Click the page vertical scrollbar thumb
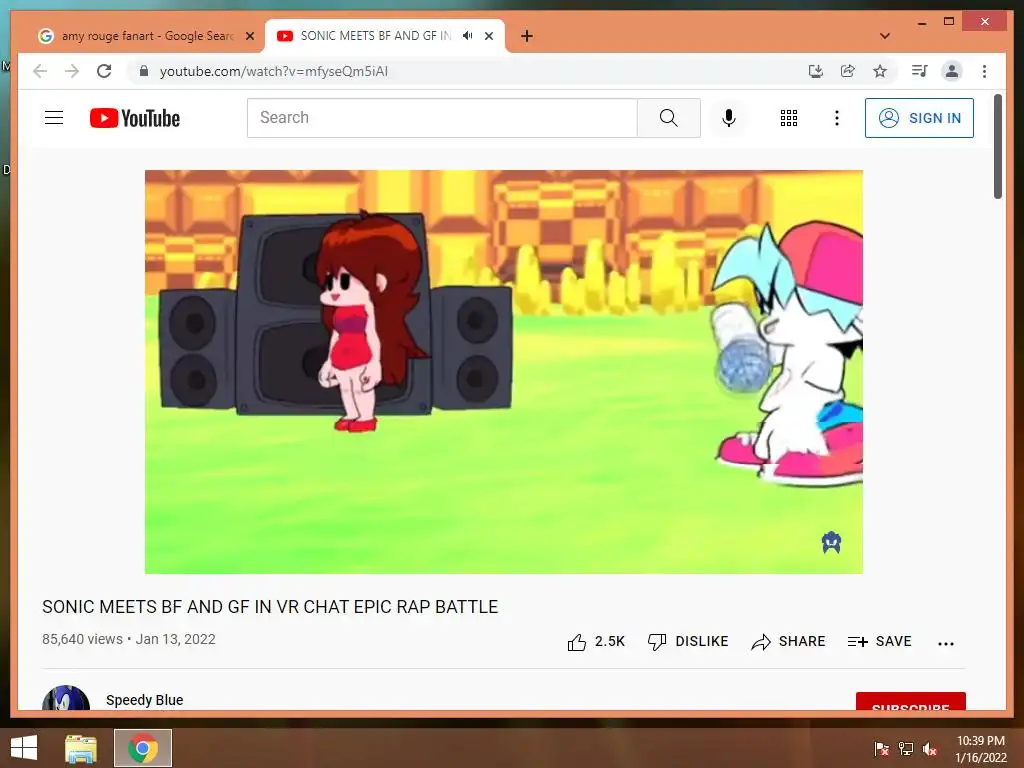Viewport: 1024px width, 768px height. [x=997, y=146]
